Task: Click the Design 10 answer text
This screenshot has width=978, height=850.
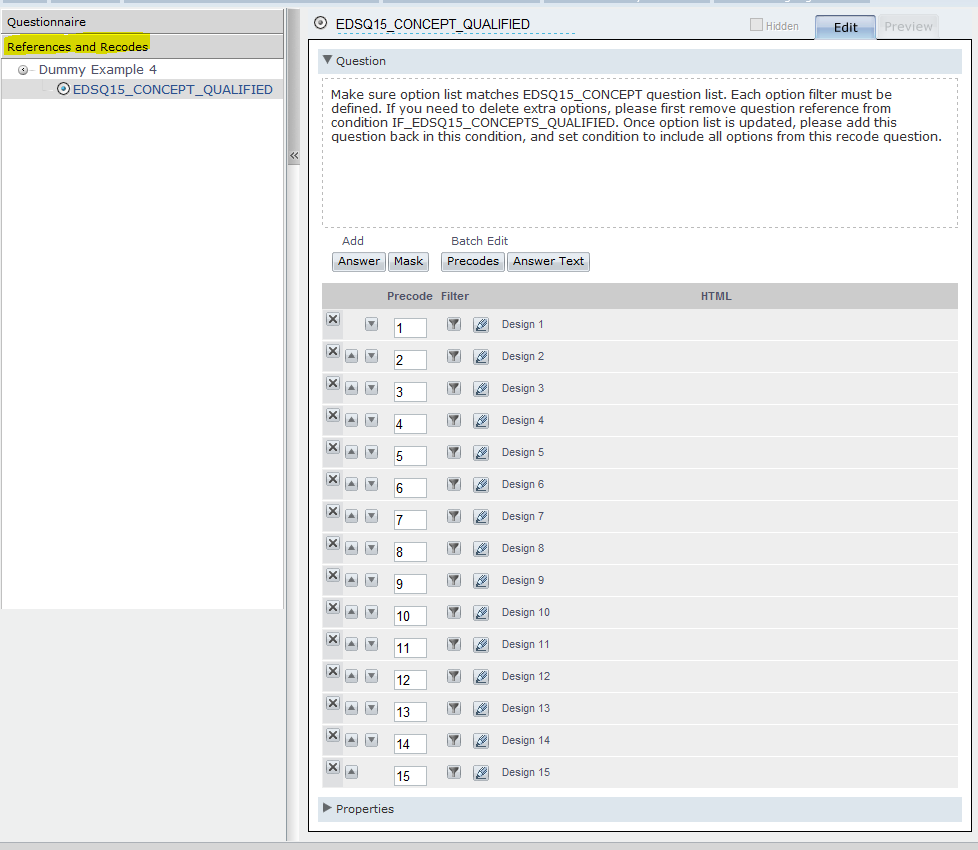Action: pyautogui.click(x=526, y=612)
